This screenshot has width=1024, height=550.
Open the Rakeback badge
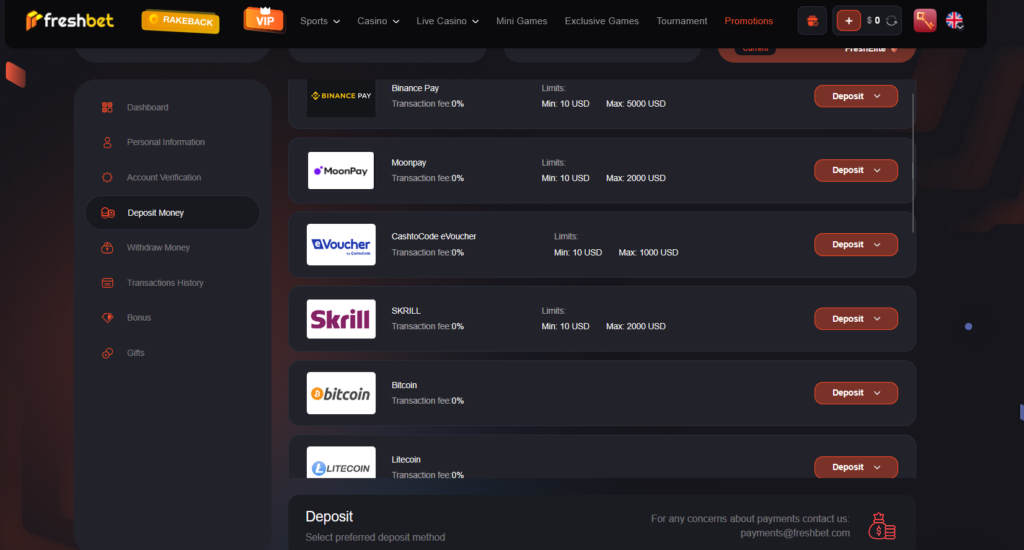pyautogui.click(x=180, y=21)
